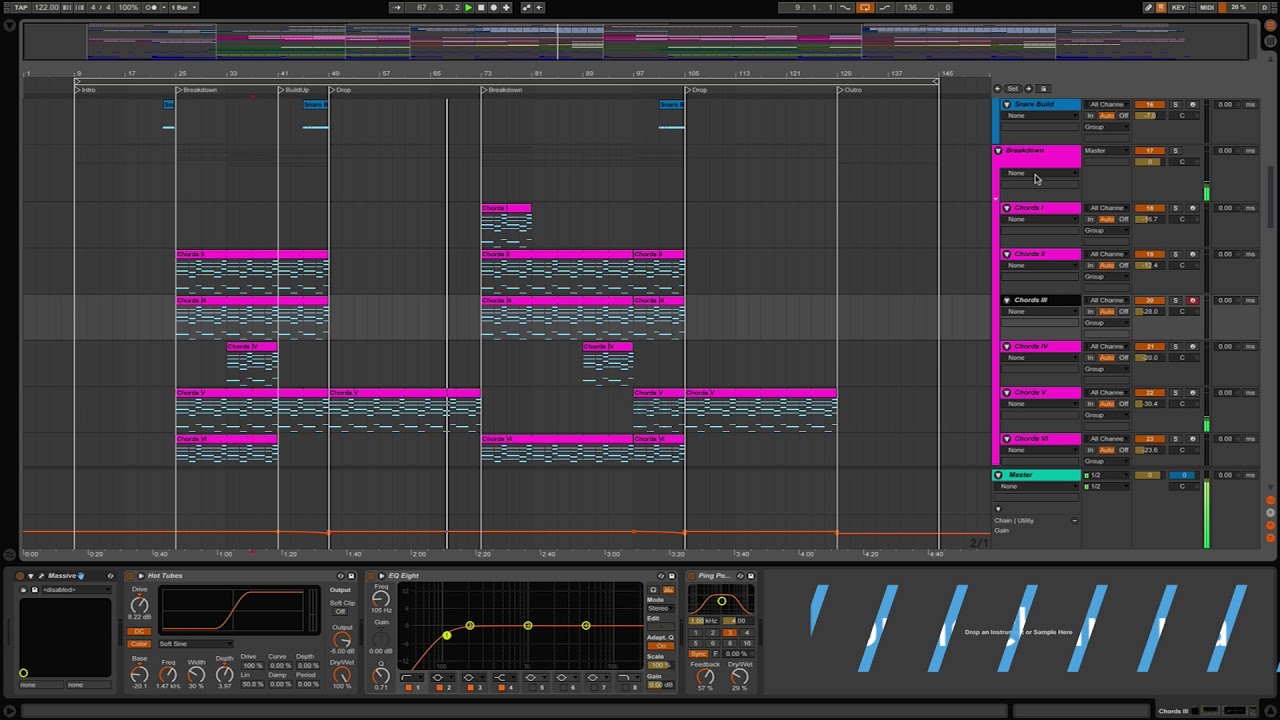Viewport: 1280px width, 720px height.
Task: Open Snare Build All Channels input dropdown
Action: coord(1107,104)
